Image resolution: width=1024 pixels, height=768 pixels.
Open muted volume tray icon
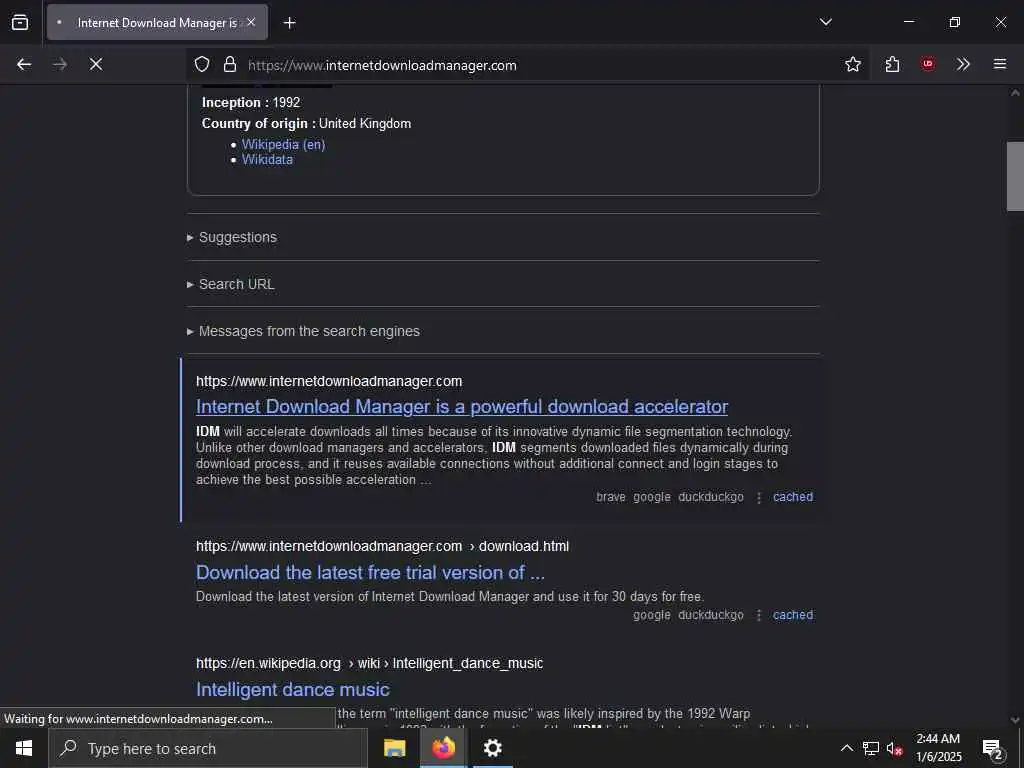pyautogui.click(x=895, y=748)
